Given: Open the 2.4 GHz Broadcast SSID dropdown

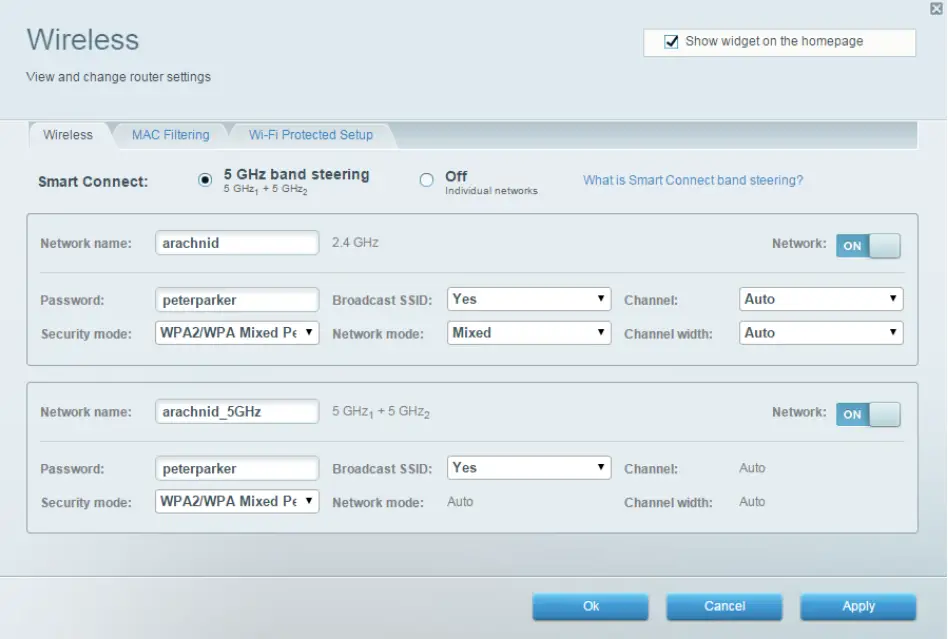Looking at the screenshot, I should [528, 298].
